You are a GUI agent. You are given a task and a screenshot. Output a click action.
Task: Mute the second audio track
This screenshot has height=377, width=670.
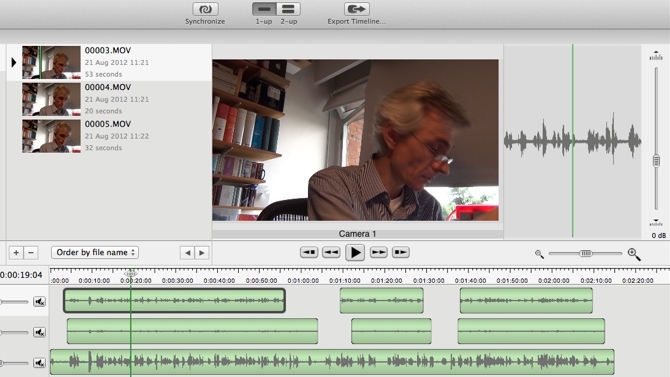pos(39,332)
